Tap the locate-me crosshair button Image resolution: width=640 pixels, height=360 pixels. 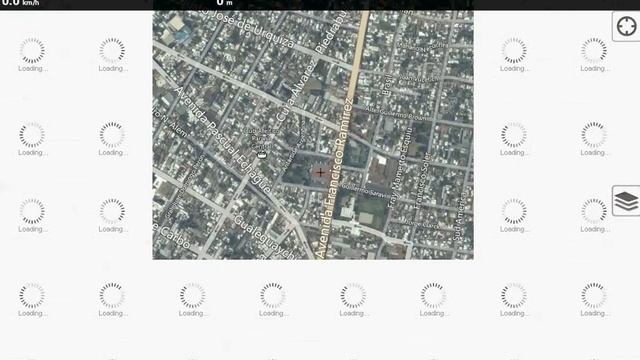(x=626, y=27)
